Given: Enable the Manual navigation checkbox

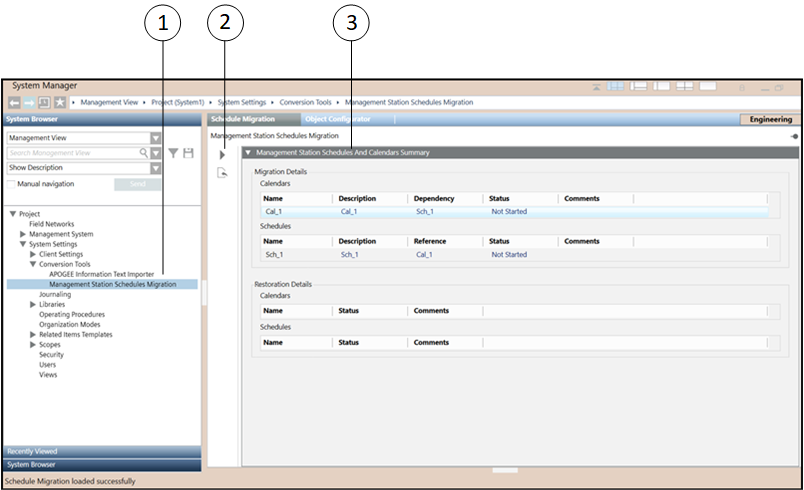Looking at the screenshot, I should point(11,184).
